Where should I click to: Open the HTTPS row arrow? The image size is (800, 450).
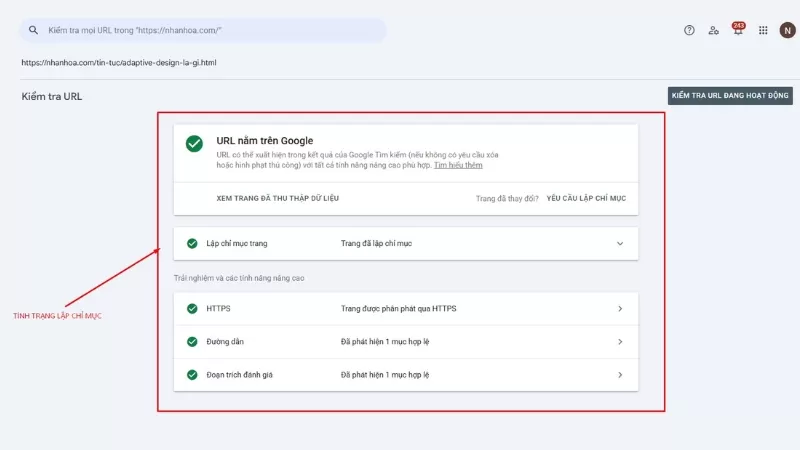click(x=620, y=309)
